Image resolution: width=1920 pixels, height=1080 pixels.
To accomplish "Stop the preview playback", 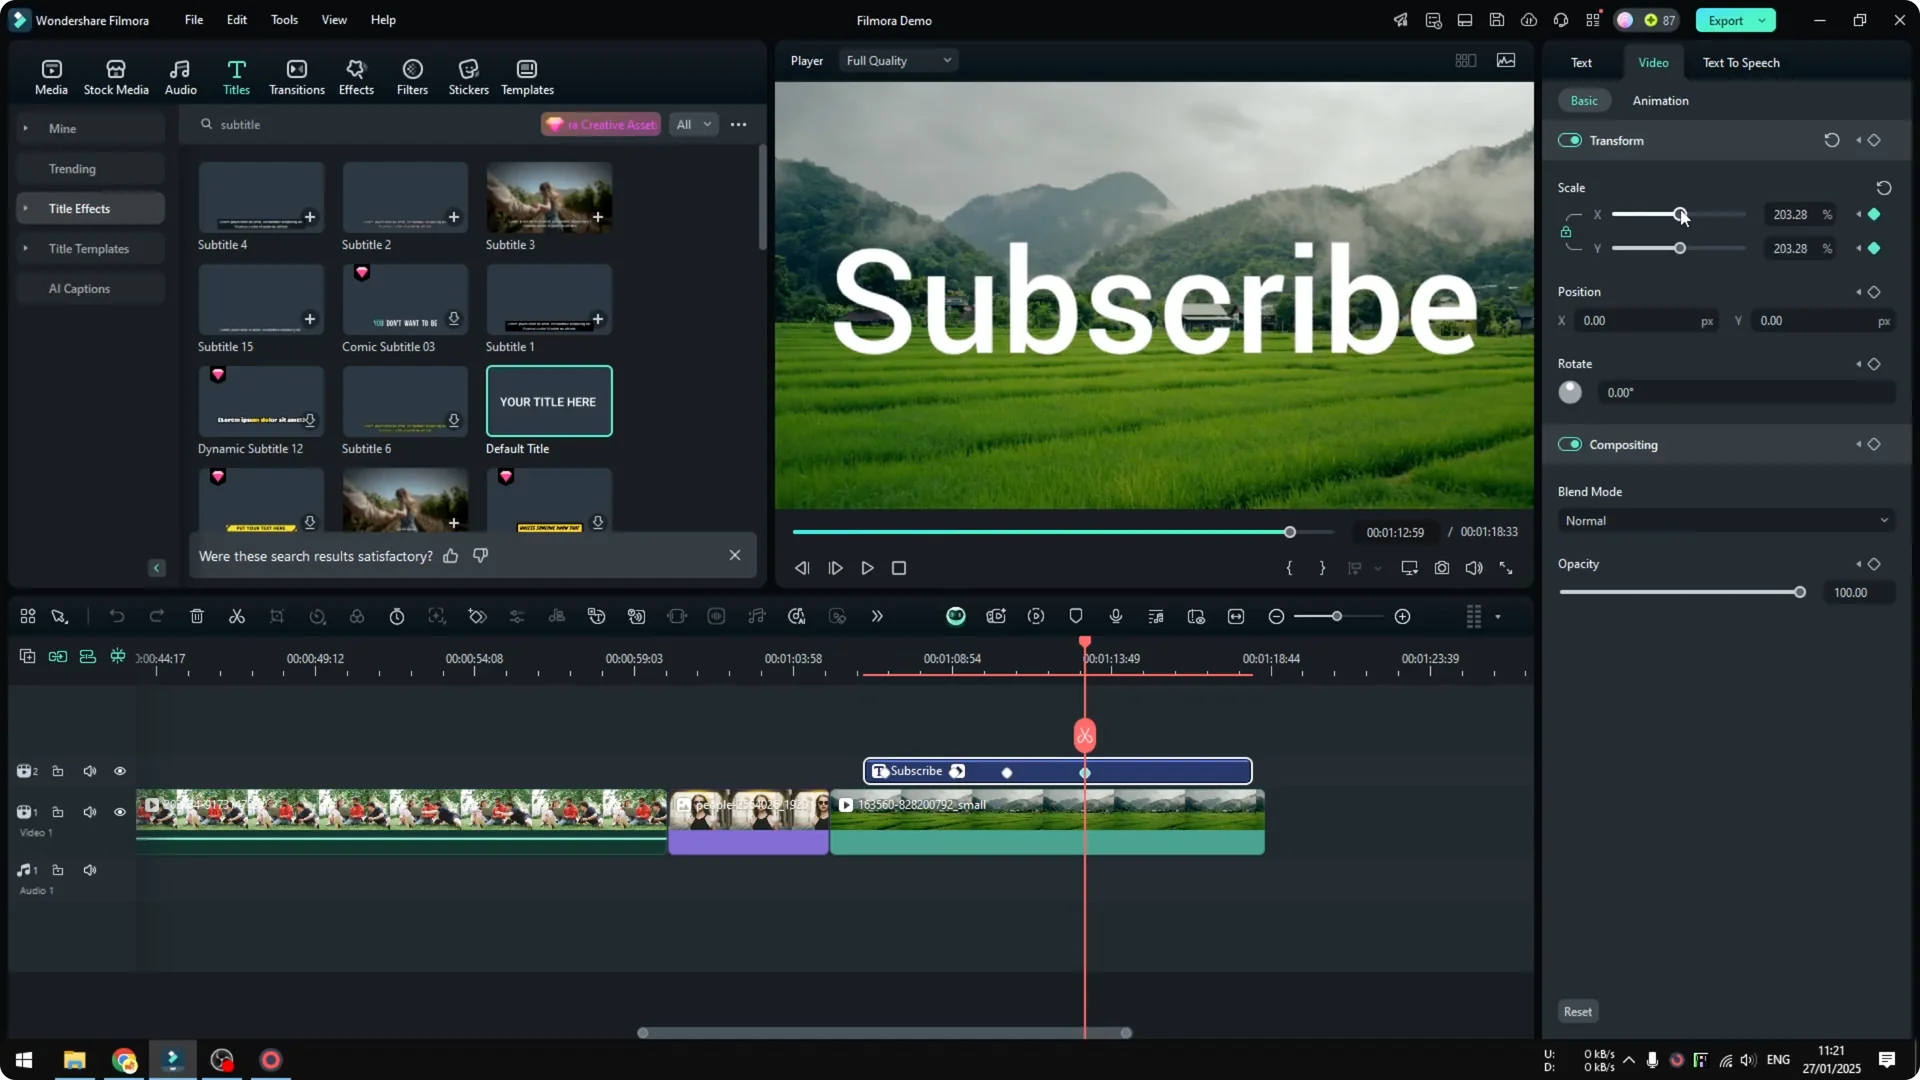I will (x=899, y=568).
